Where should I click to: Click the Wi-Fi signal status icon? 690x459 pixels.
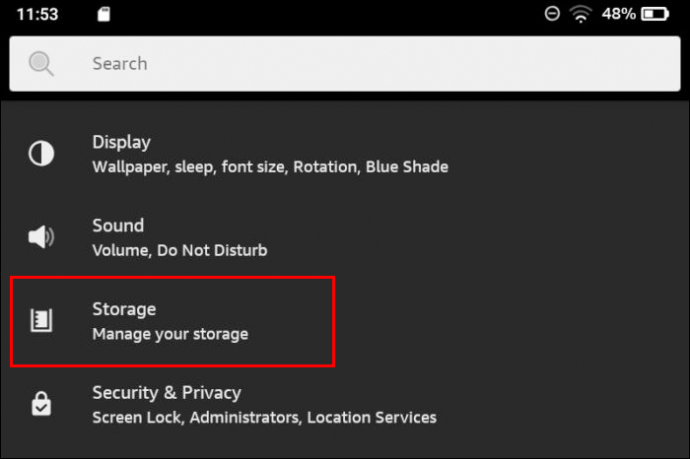pos(581,14)
